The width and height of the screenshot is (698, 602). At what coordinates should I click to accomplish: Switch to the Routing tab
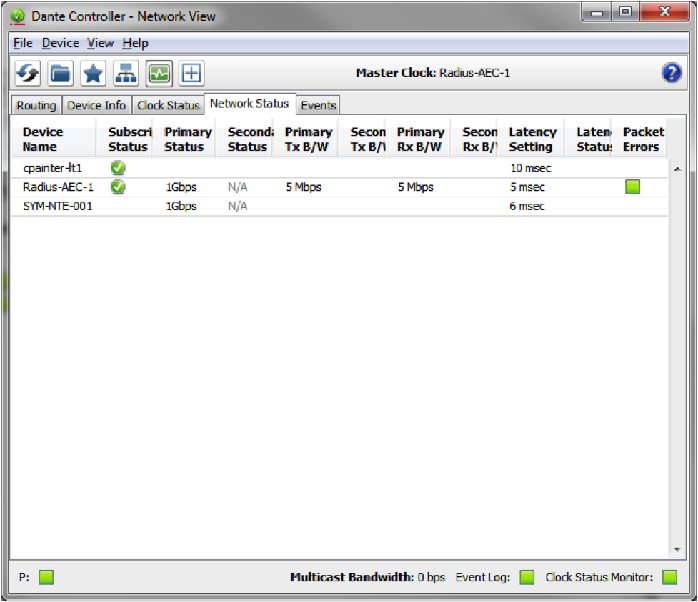36,105
